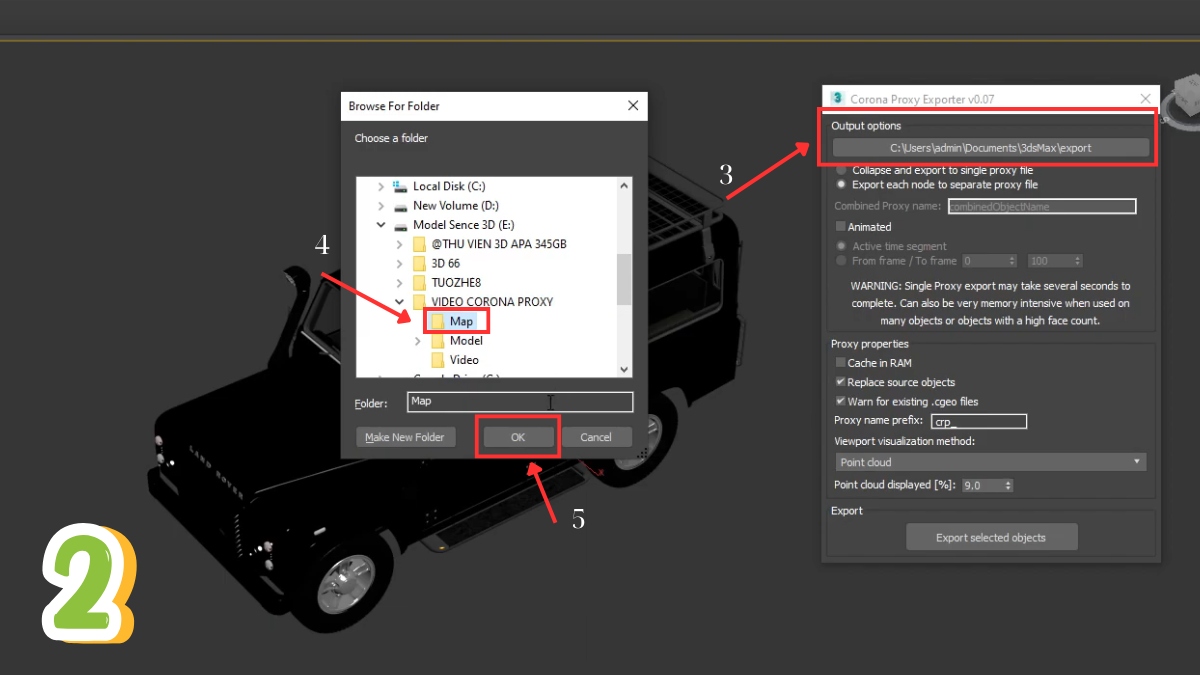Click the 3ds Max icon in Corona Proxy Exporter titlebar
This screenshot has height=675, width=1200.
coord(837,99)
